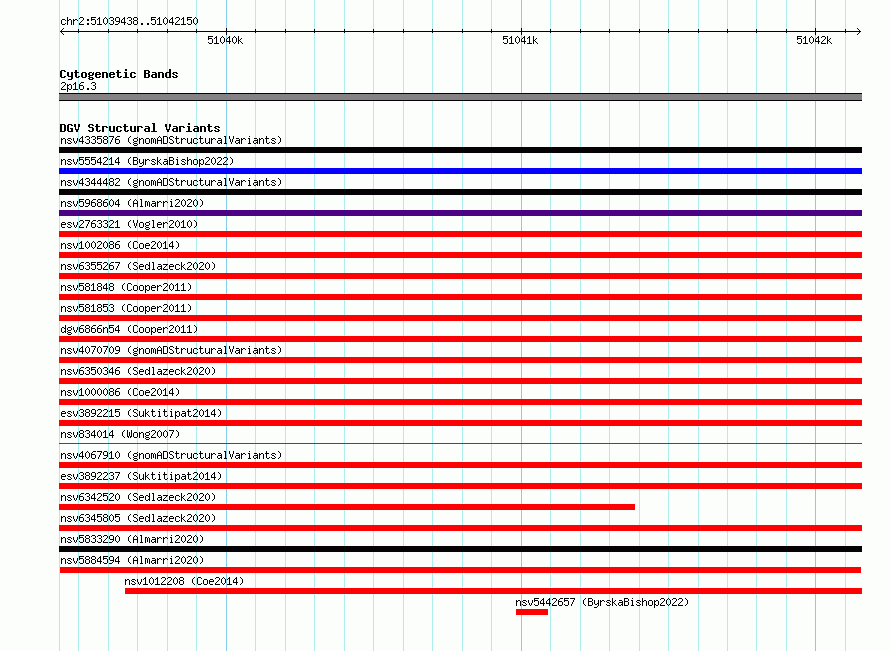The width and height of the screenshot is (890, 651).
Task: Click the 51042k ruler tick label
Action: [814, 40]
